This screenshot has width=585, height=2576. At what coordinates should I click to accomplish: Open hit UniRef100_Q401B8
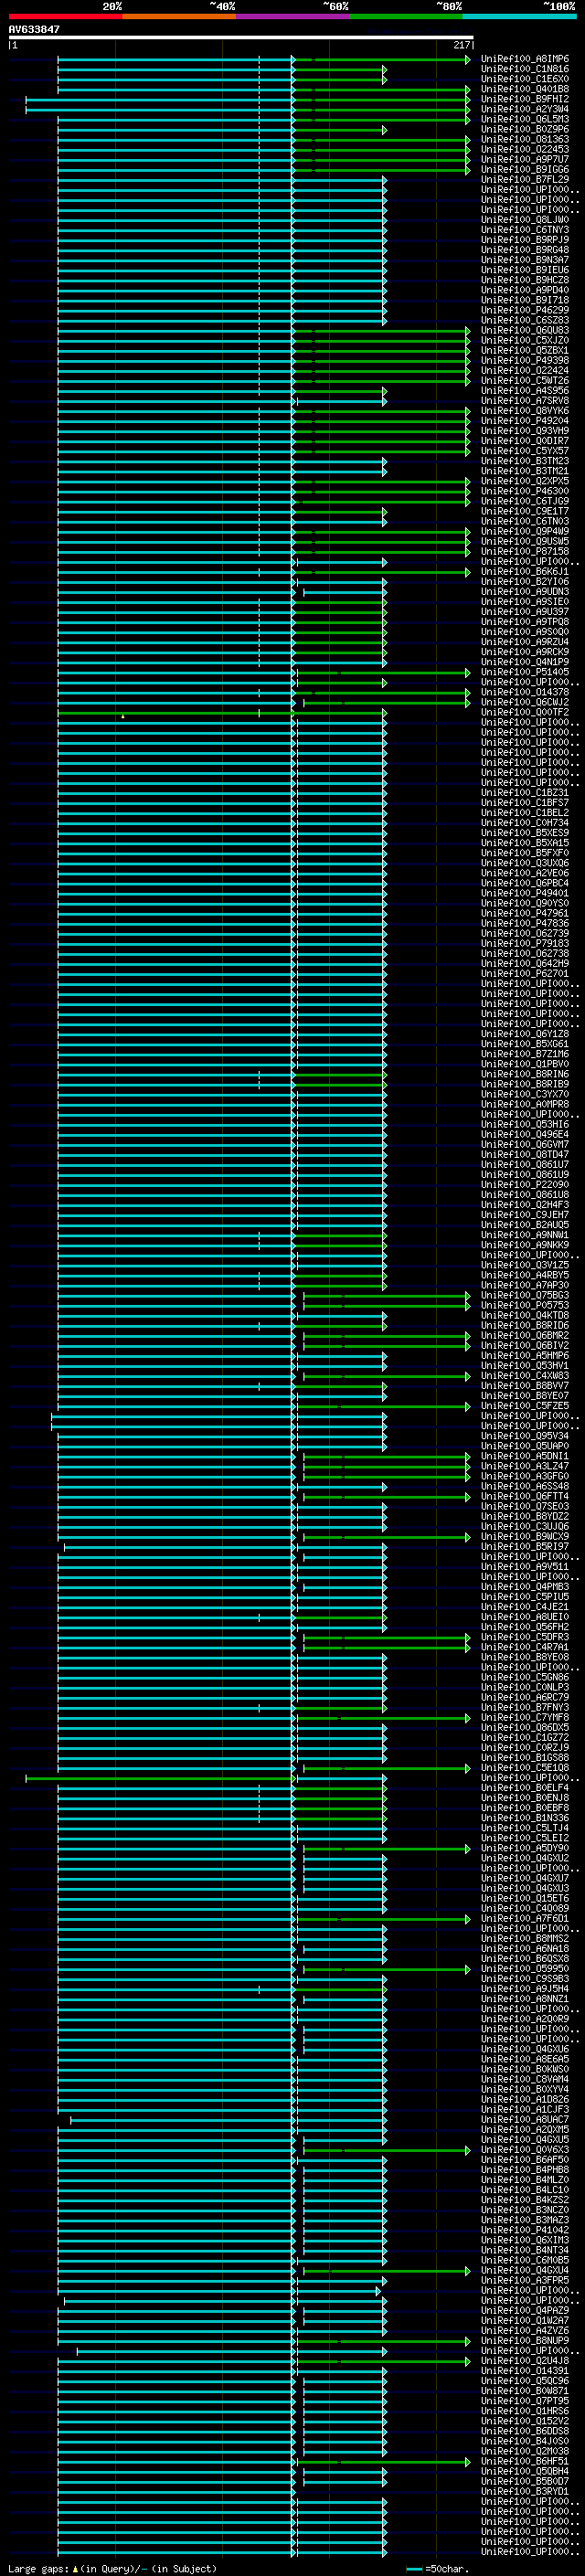coord(525,89)
